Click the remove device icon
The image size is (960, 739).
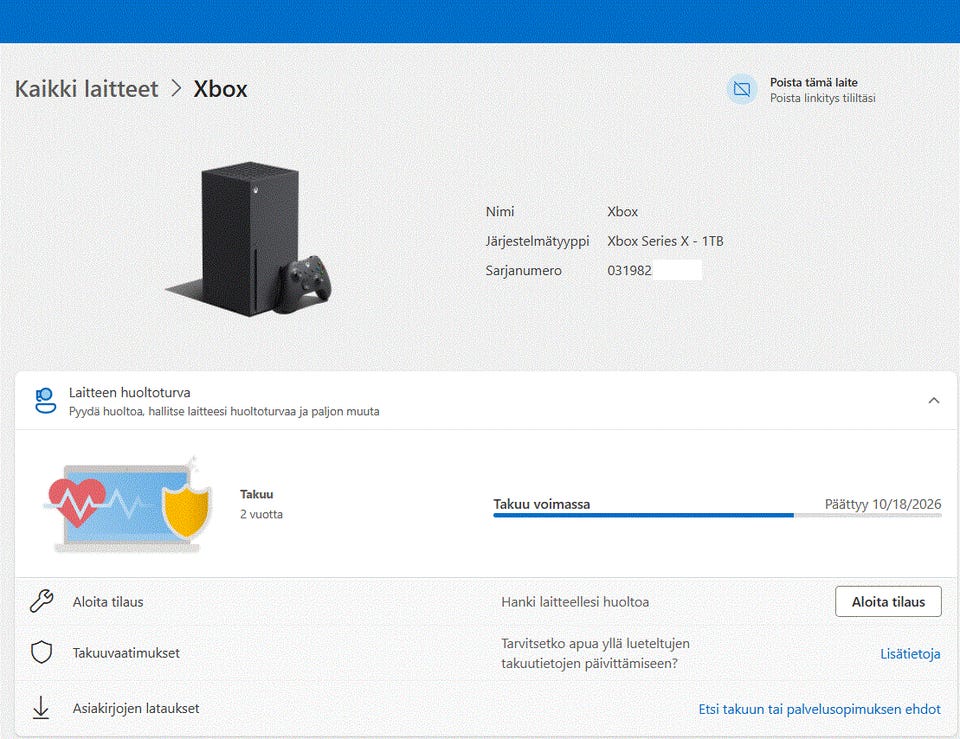[741, 89]
